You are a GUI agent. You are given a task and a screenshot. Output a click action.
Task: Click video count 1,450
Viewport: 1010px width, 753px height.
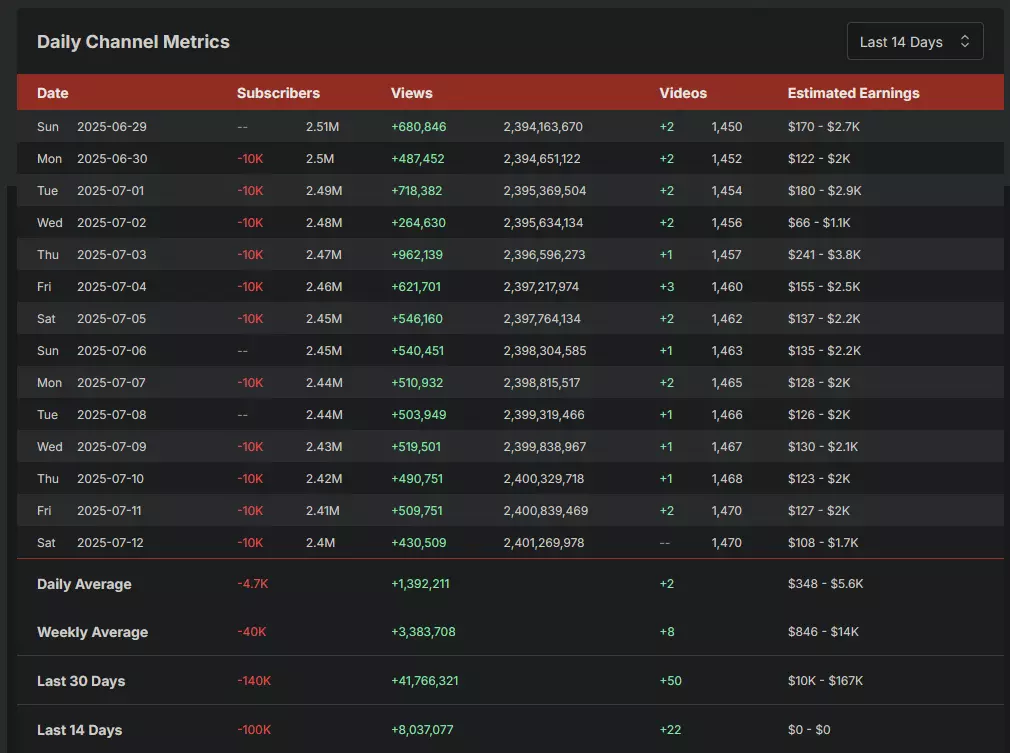727,126
